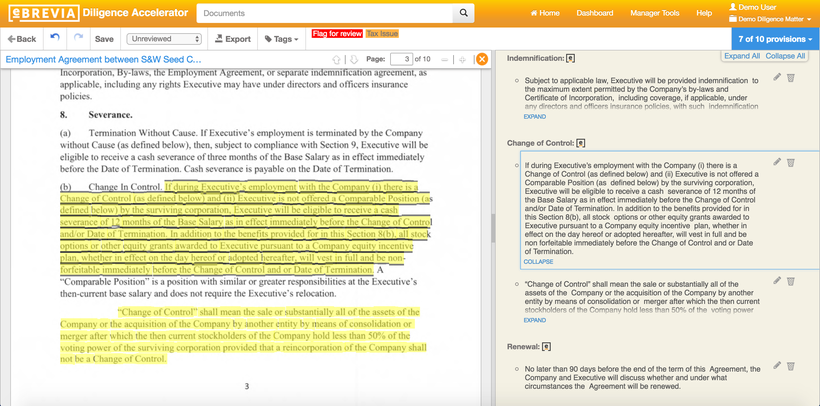
Task: Click the eBrevia logo
Action: [x=44, y=13]
